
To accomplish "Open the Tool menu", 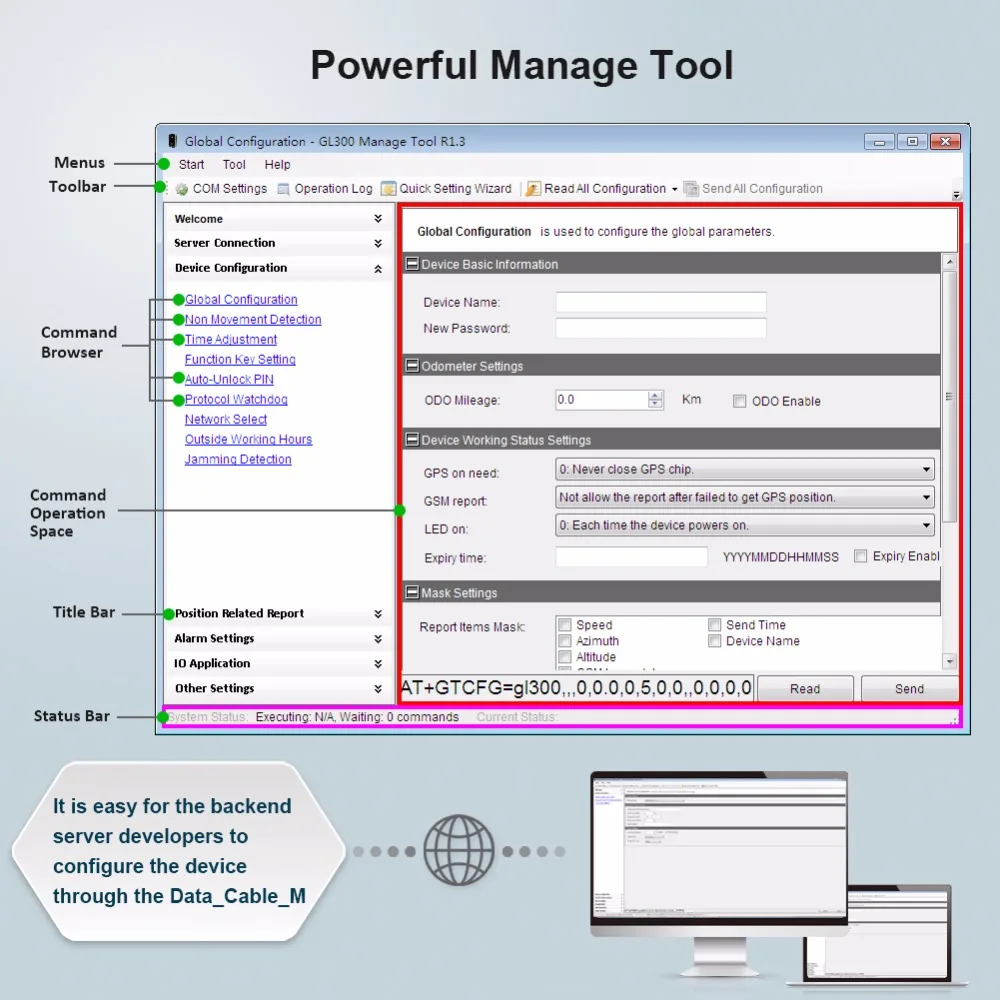I will (234, 165).
